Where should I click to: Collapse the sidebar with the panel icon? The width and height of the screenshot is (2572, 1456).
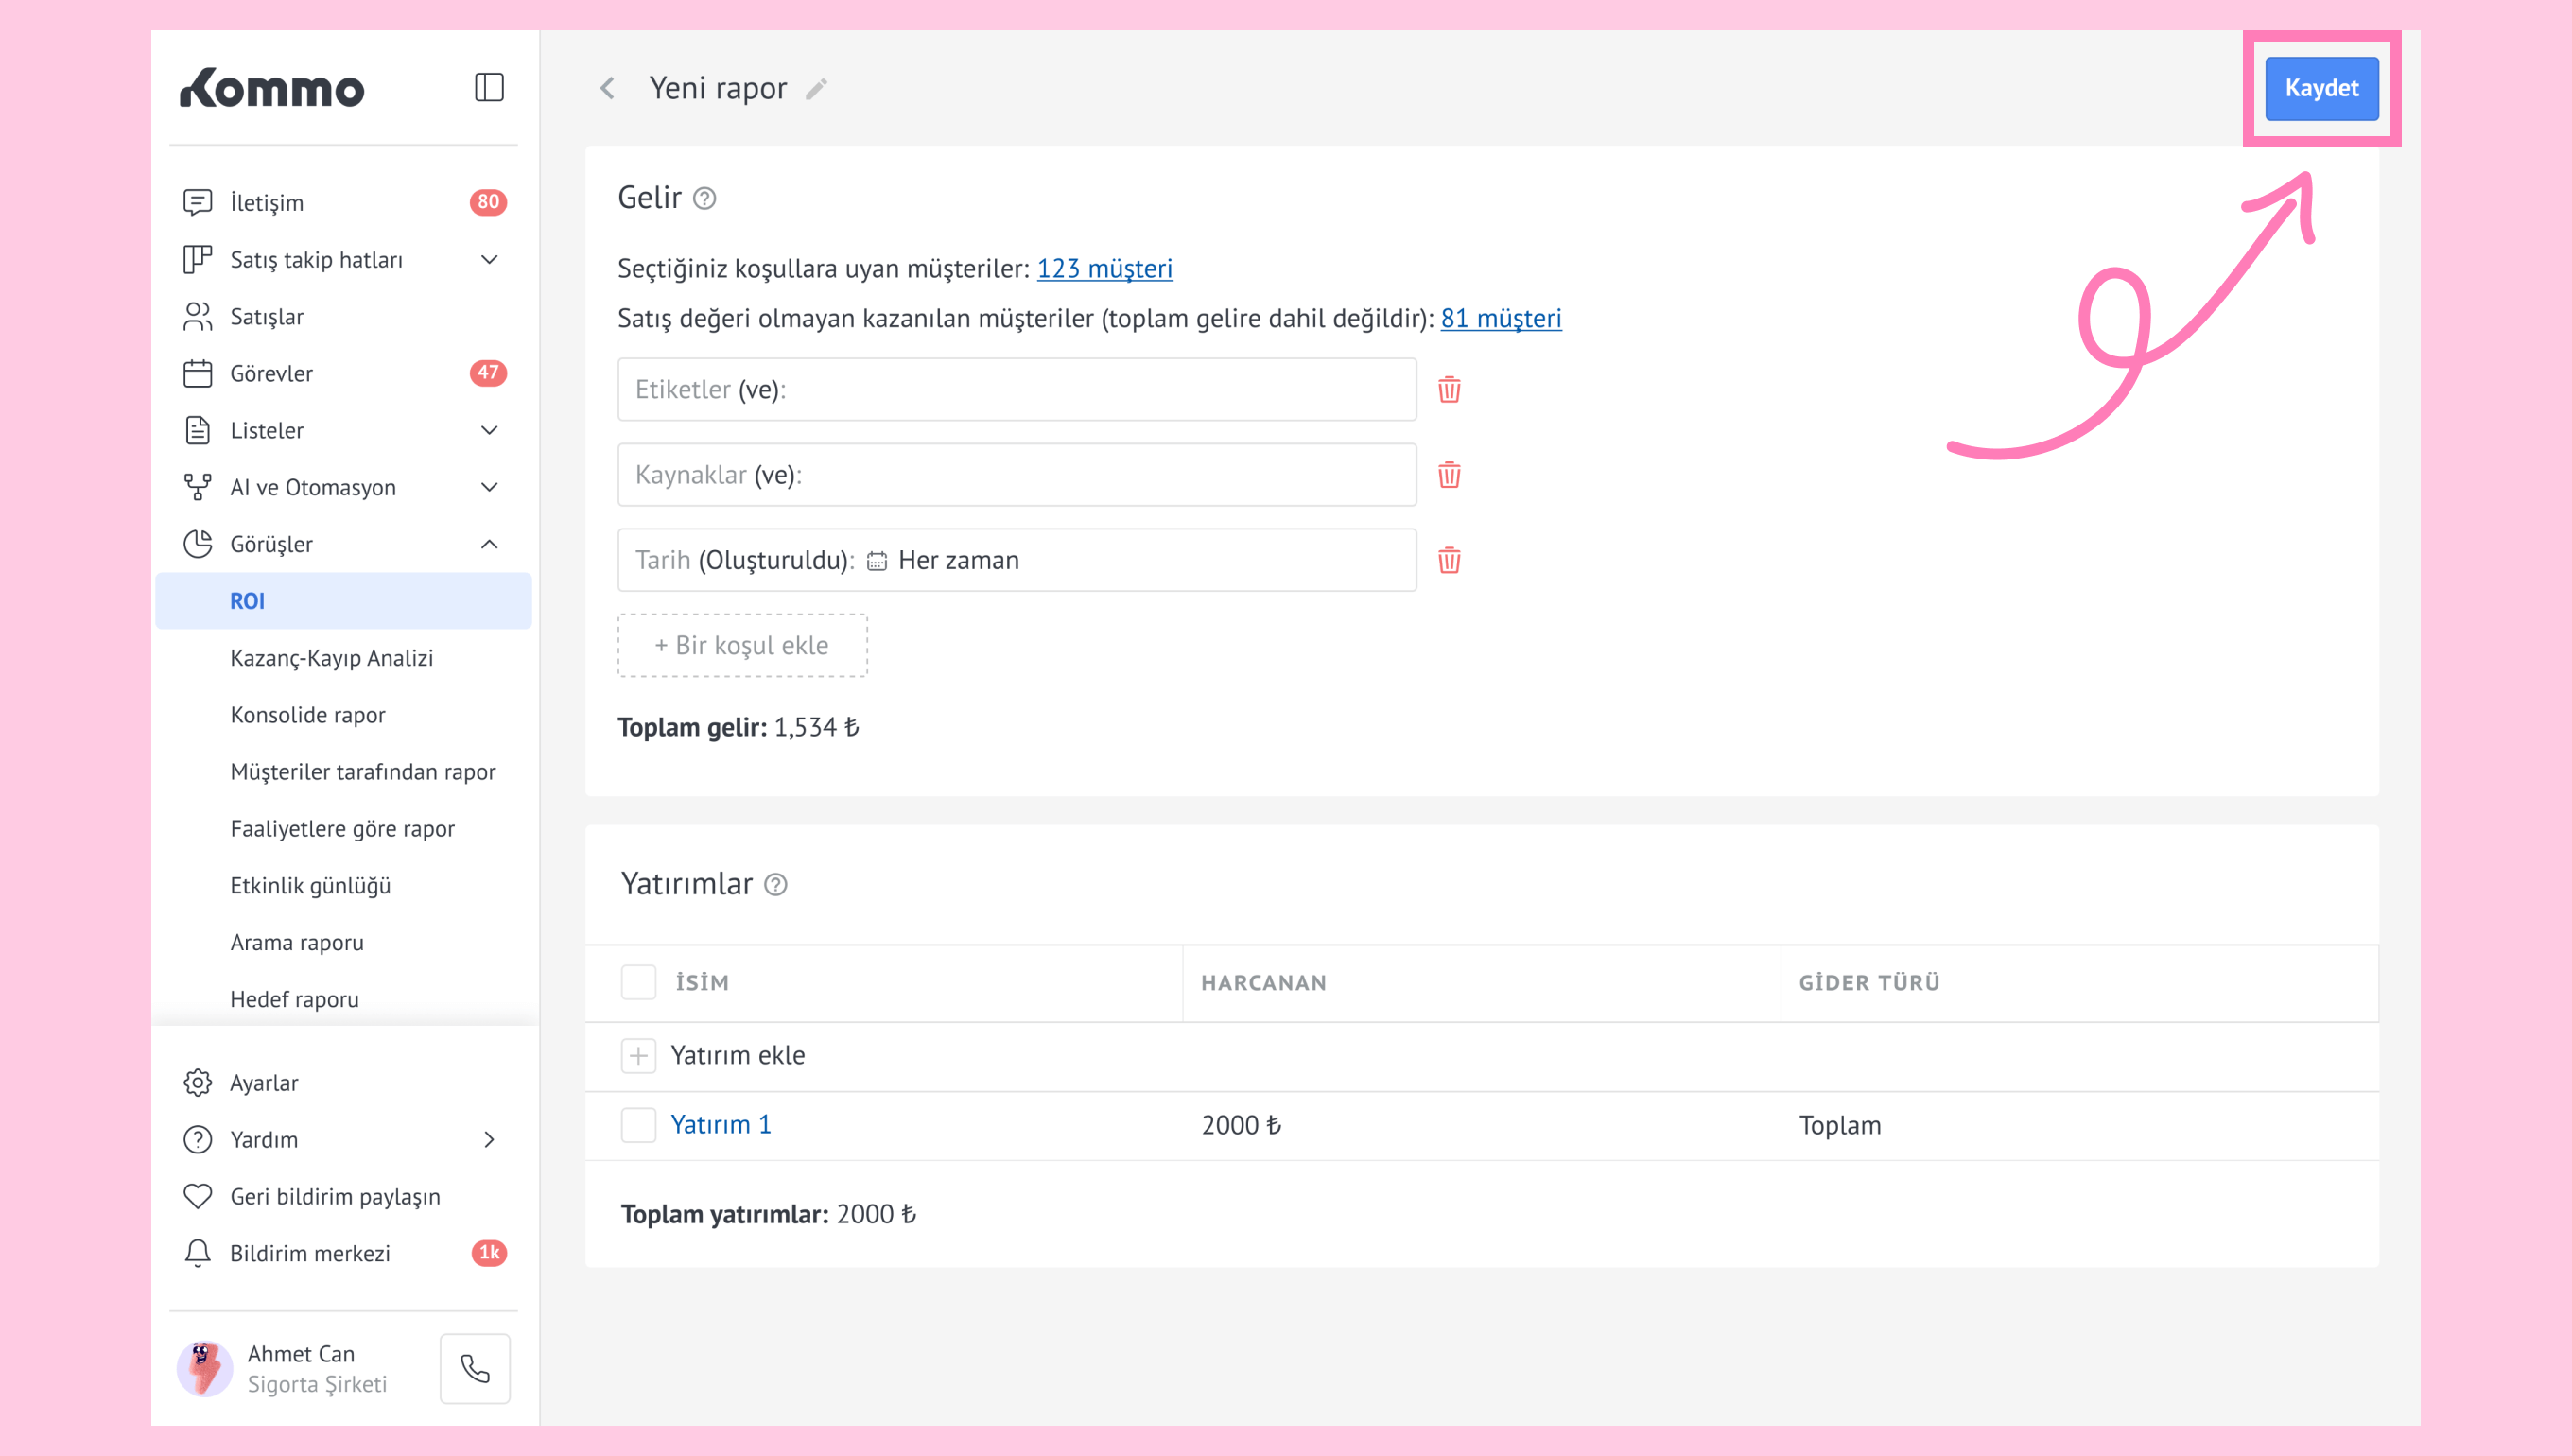click(488, 88)
